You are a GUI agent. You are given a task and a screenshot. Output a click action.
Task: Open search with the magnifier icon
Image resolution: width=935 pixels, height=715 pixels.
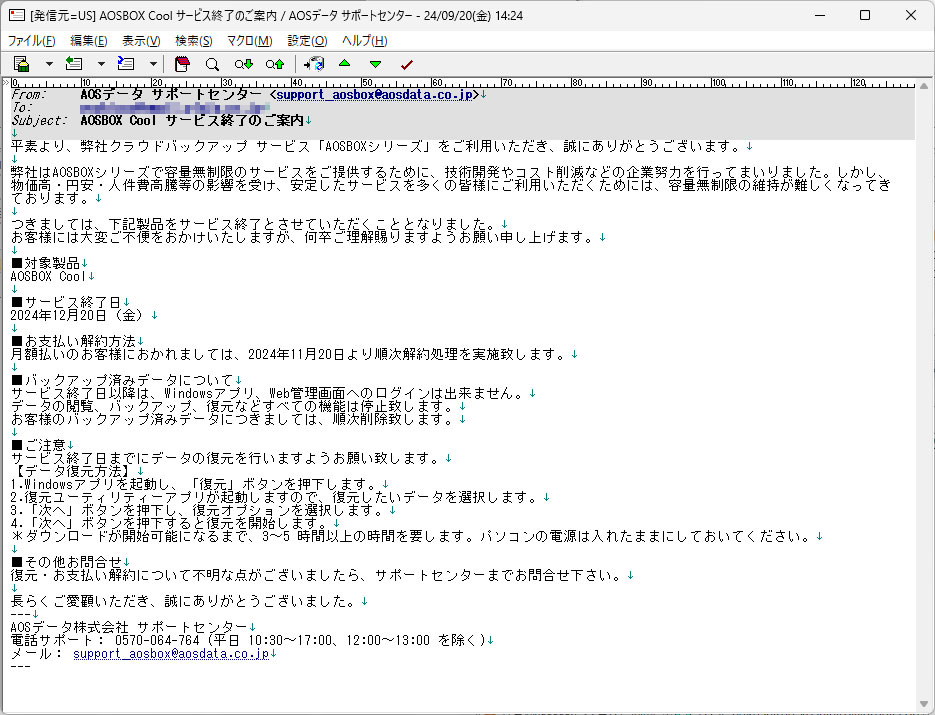(x=212, y=64)
